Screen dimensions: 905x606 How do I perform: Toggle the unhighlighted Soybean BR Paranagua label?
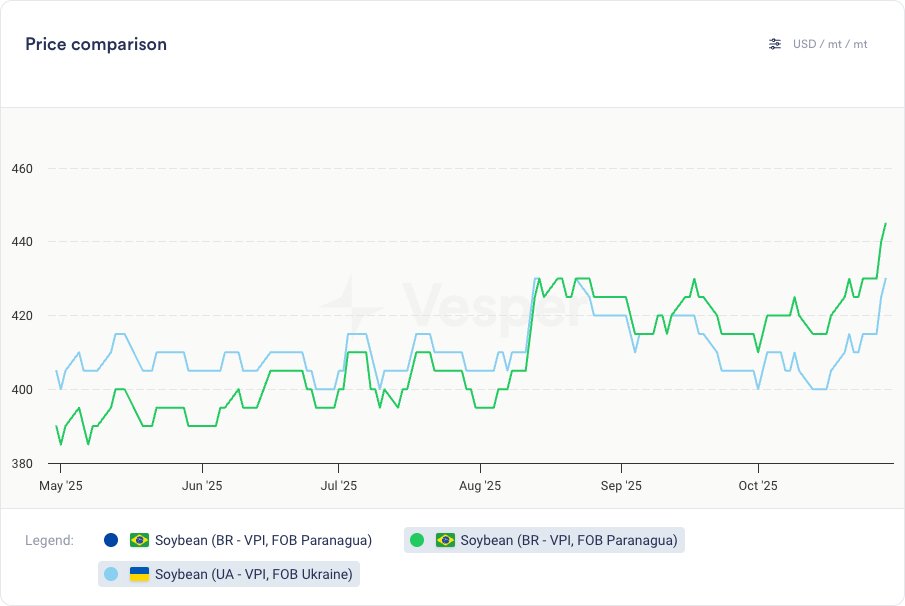coord(263,540)
